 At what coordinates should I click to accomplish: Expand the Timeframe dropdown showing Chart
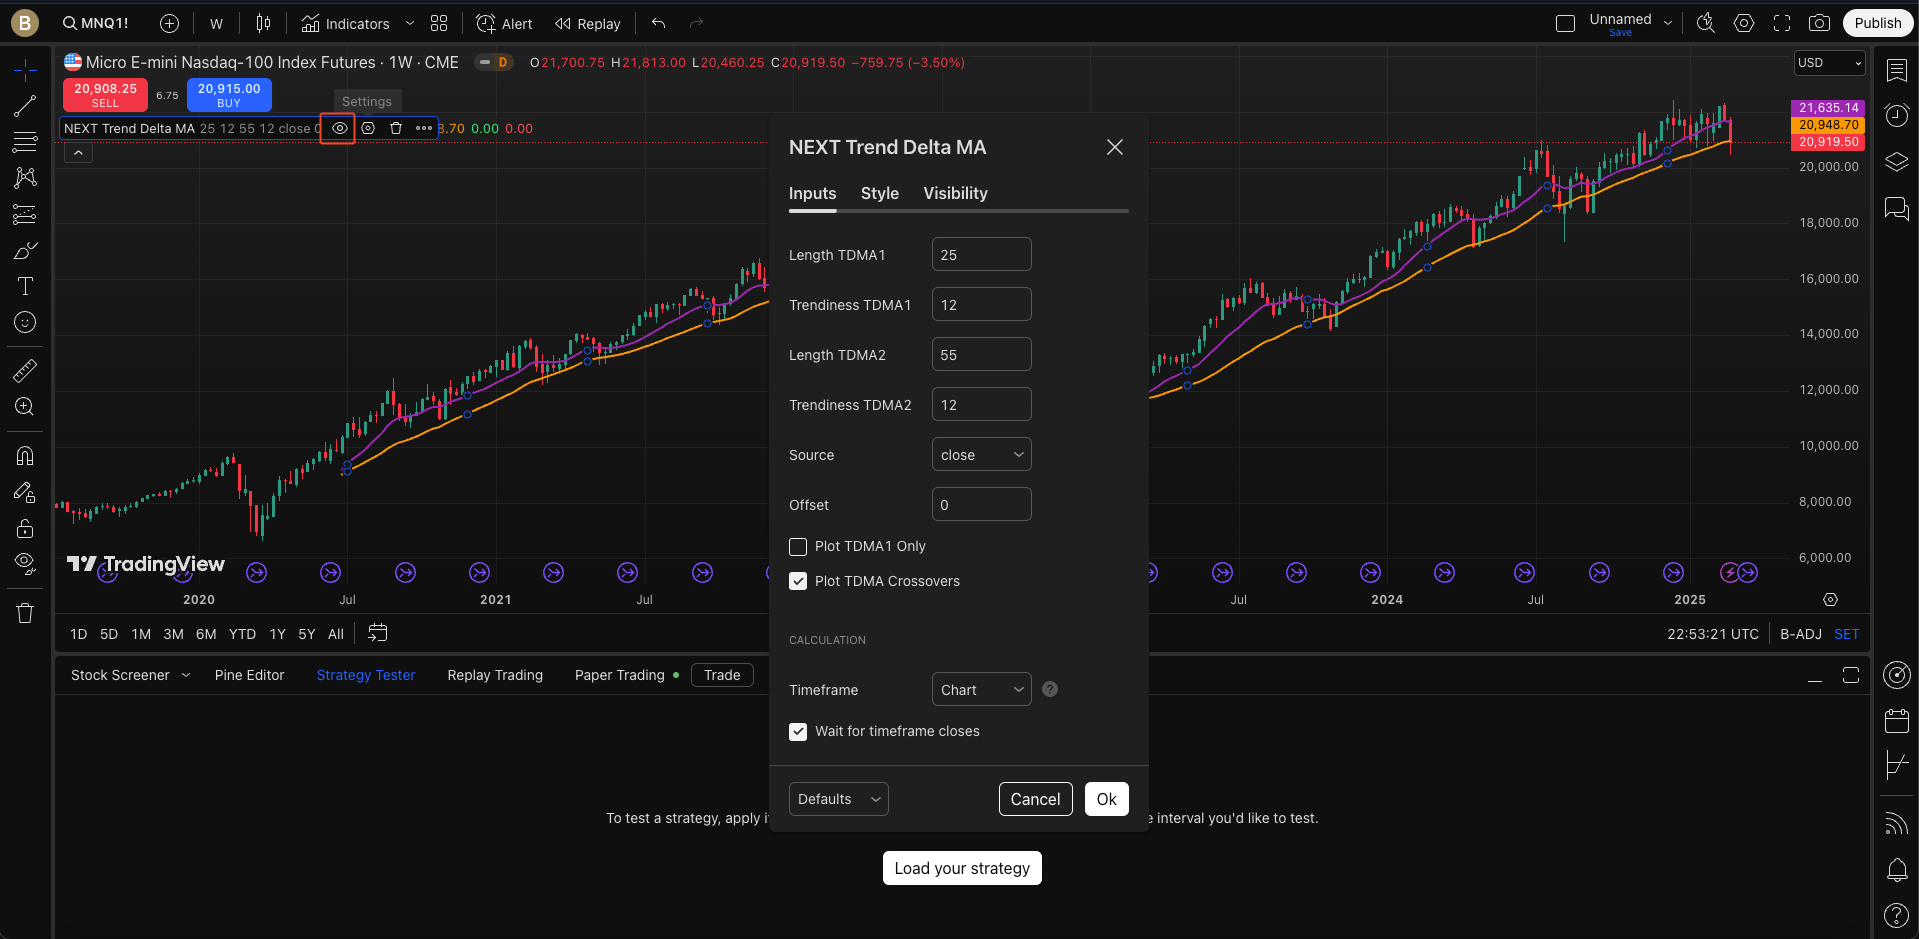pos(981,690)
